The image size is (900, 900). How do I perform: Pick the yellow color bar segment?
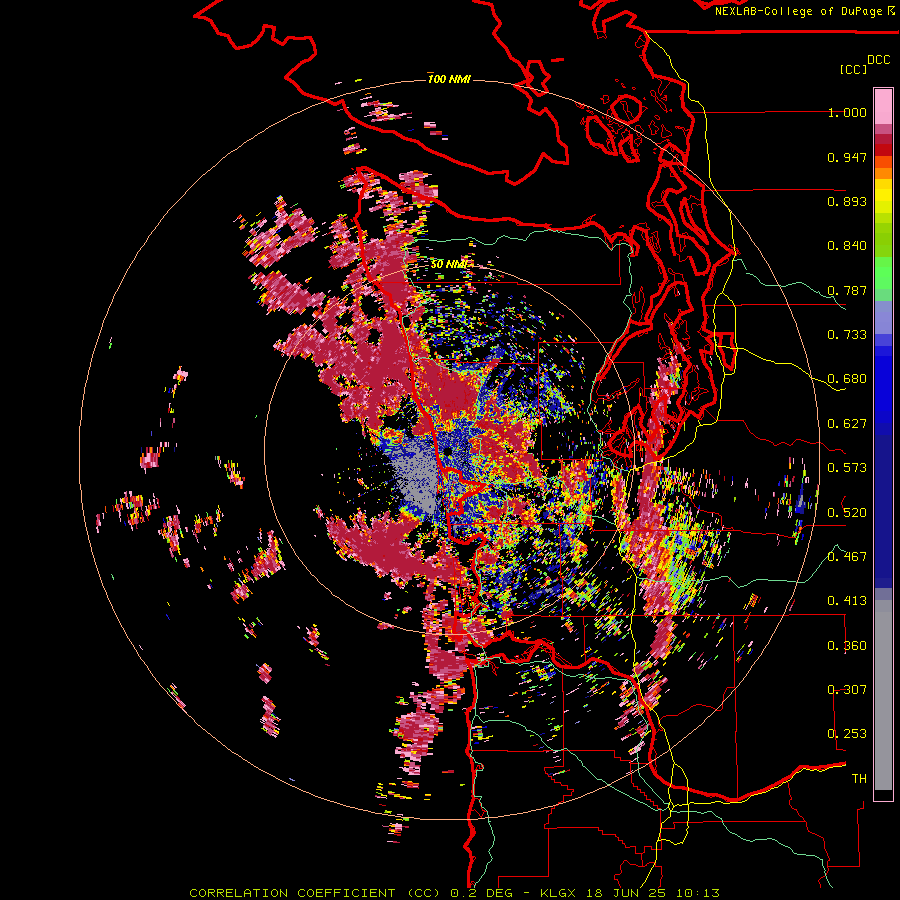(883, 196)
